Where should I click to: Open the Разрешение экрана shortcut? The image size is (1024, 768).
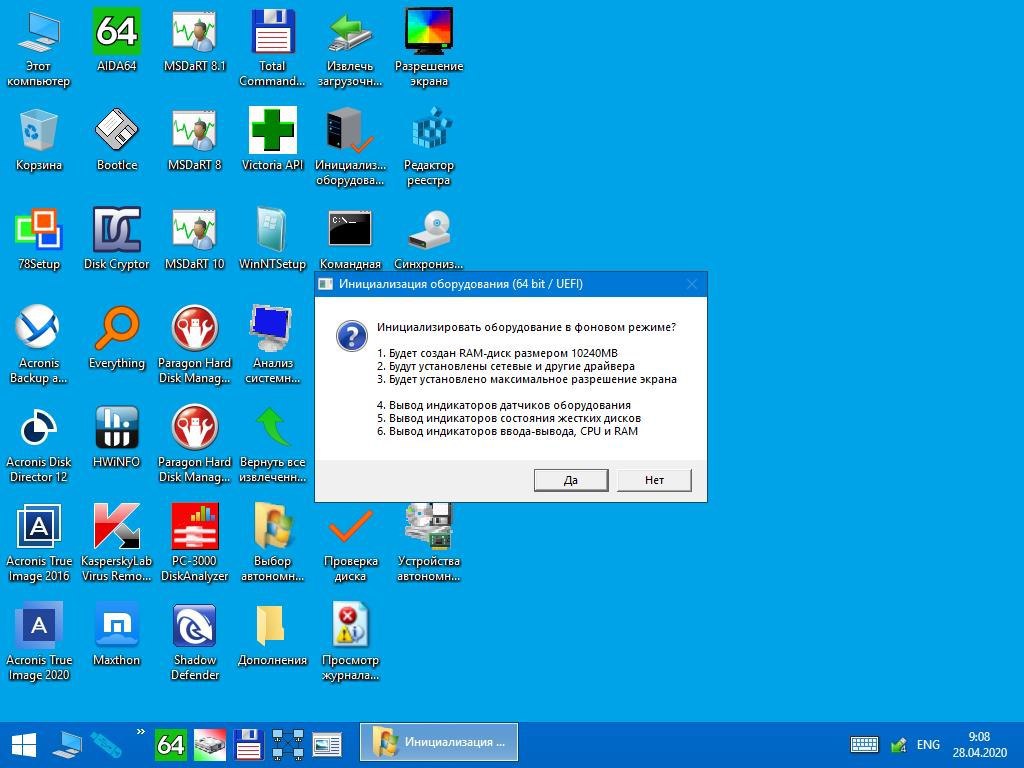[x=428, y=48]
